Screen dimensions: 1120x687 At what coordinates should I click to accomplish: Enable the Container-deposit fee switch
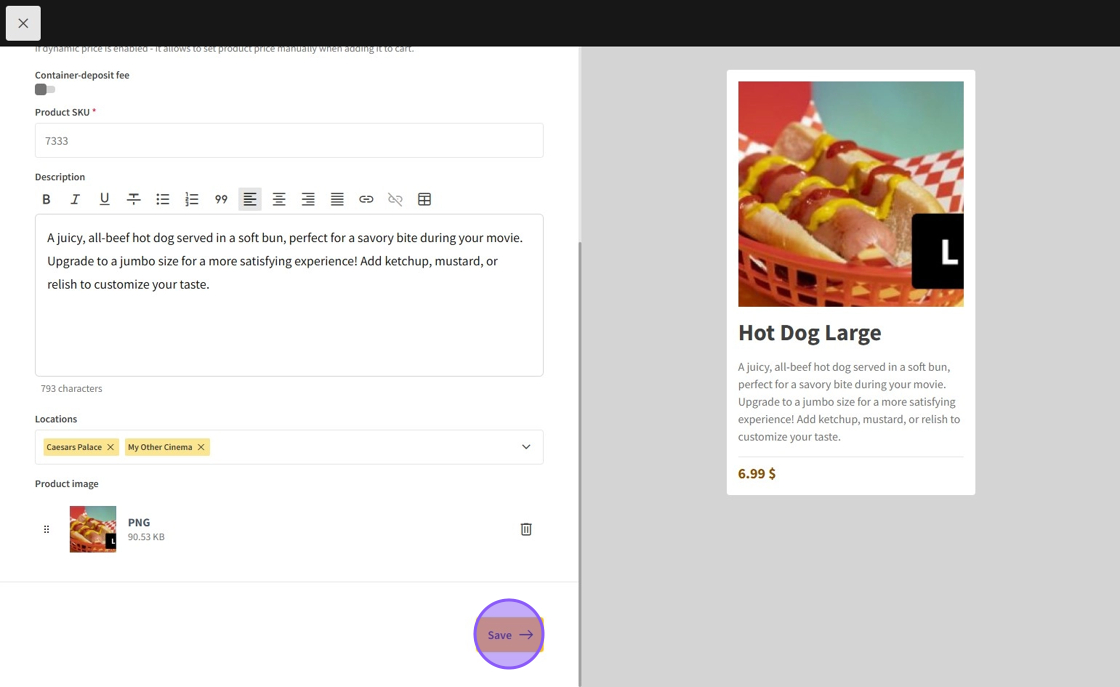tap(45, 90)
